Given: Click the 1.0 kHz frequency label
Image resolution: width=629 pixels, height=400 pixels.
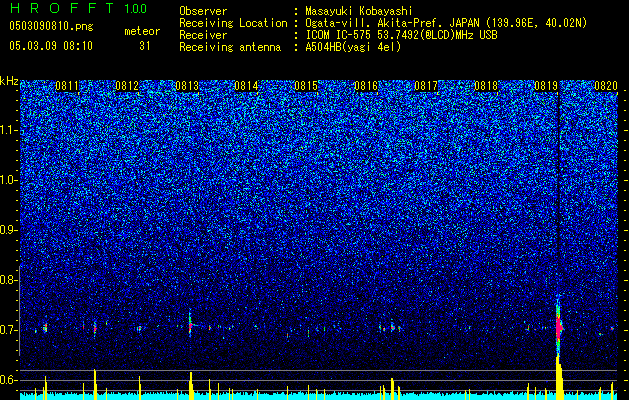Looking at the screenshot, I should pos(8,180).
